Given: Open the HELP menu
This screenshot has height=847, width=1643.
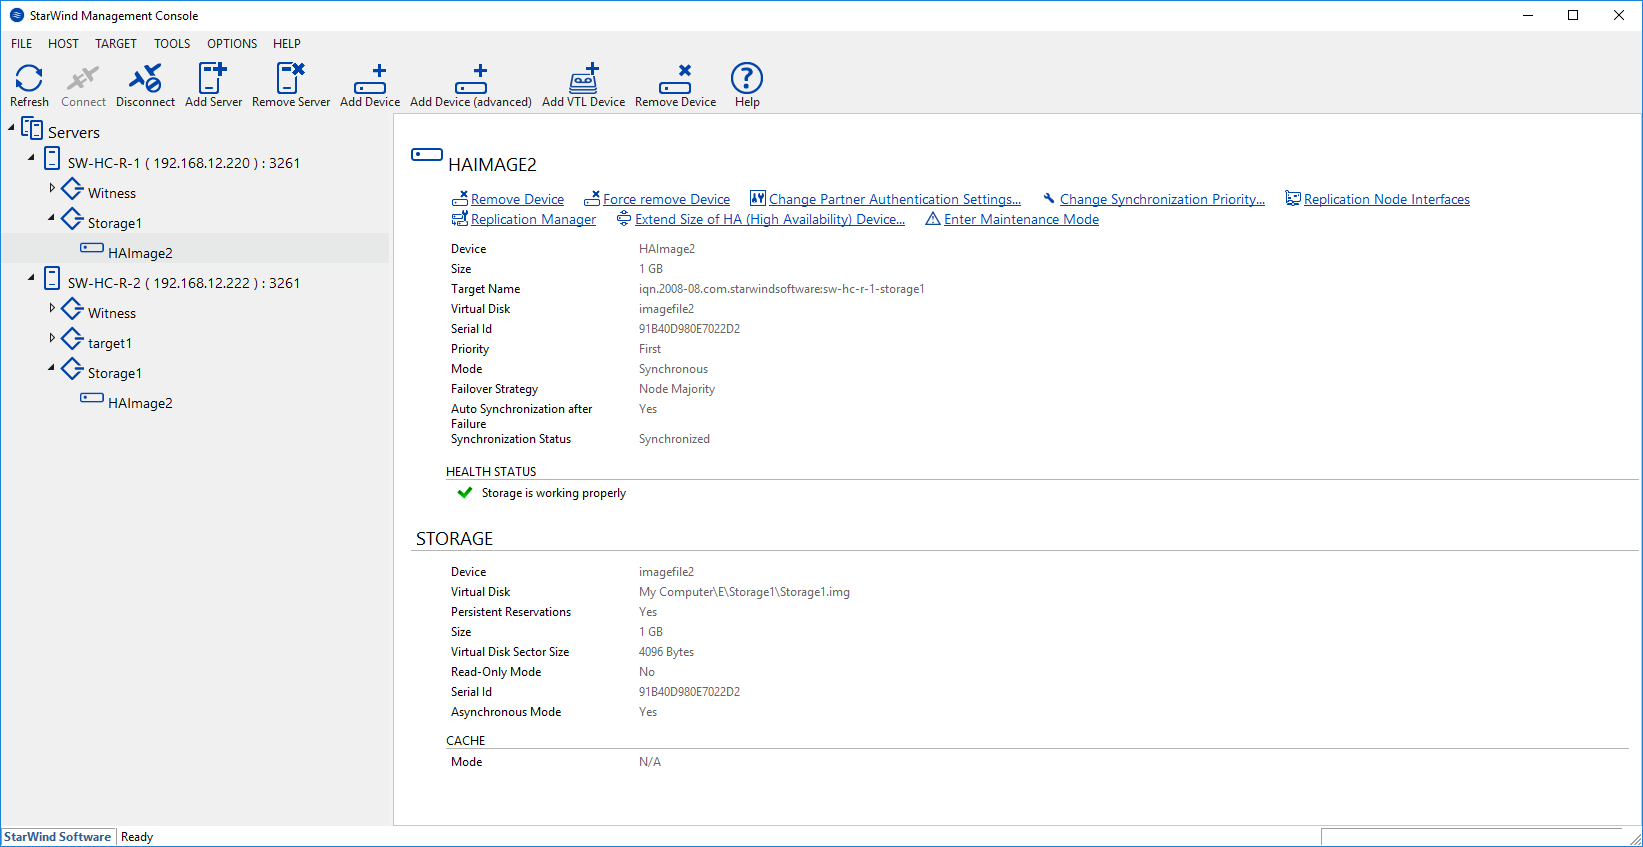Looking at the screenshot, I should (287, 44).
